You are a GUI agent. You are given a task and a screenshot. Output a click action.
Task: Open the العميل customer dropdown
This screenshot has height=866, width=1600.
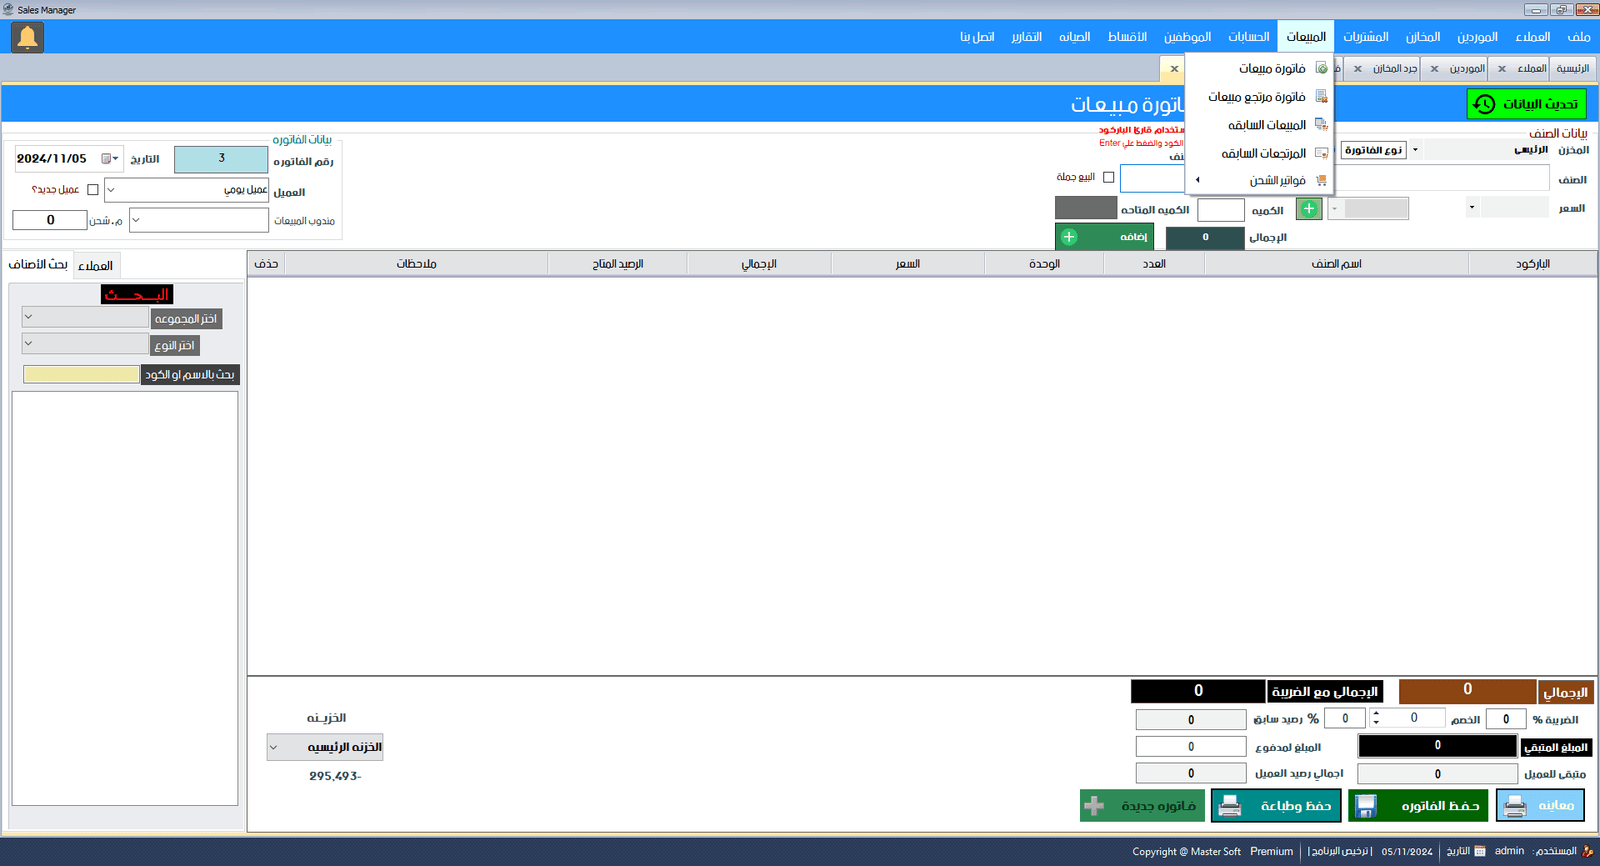click(111, 190)
